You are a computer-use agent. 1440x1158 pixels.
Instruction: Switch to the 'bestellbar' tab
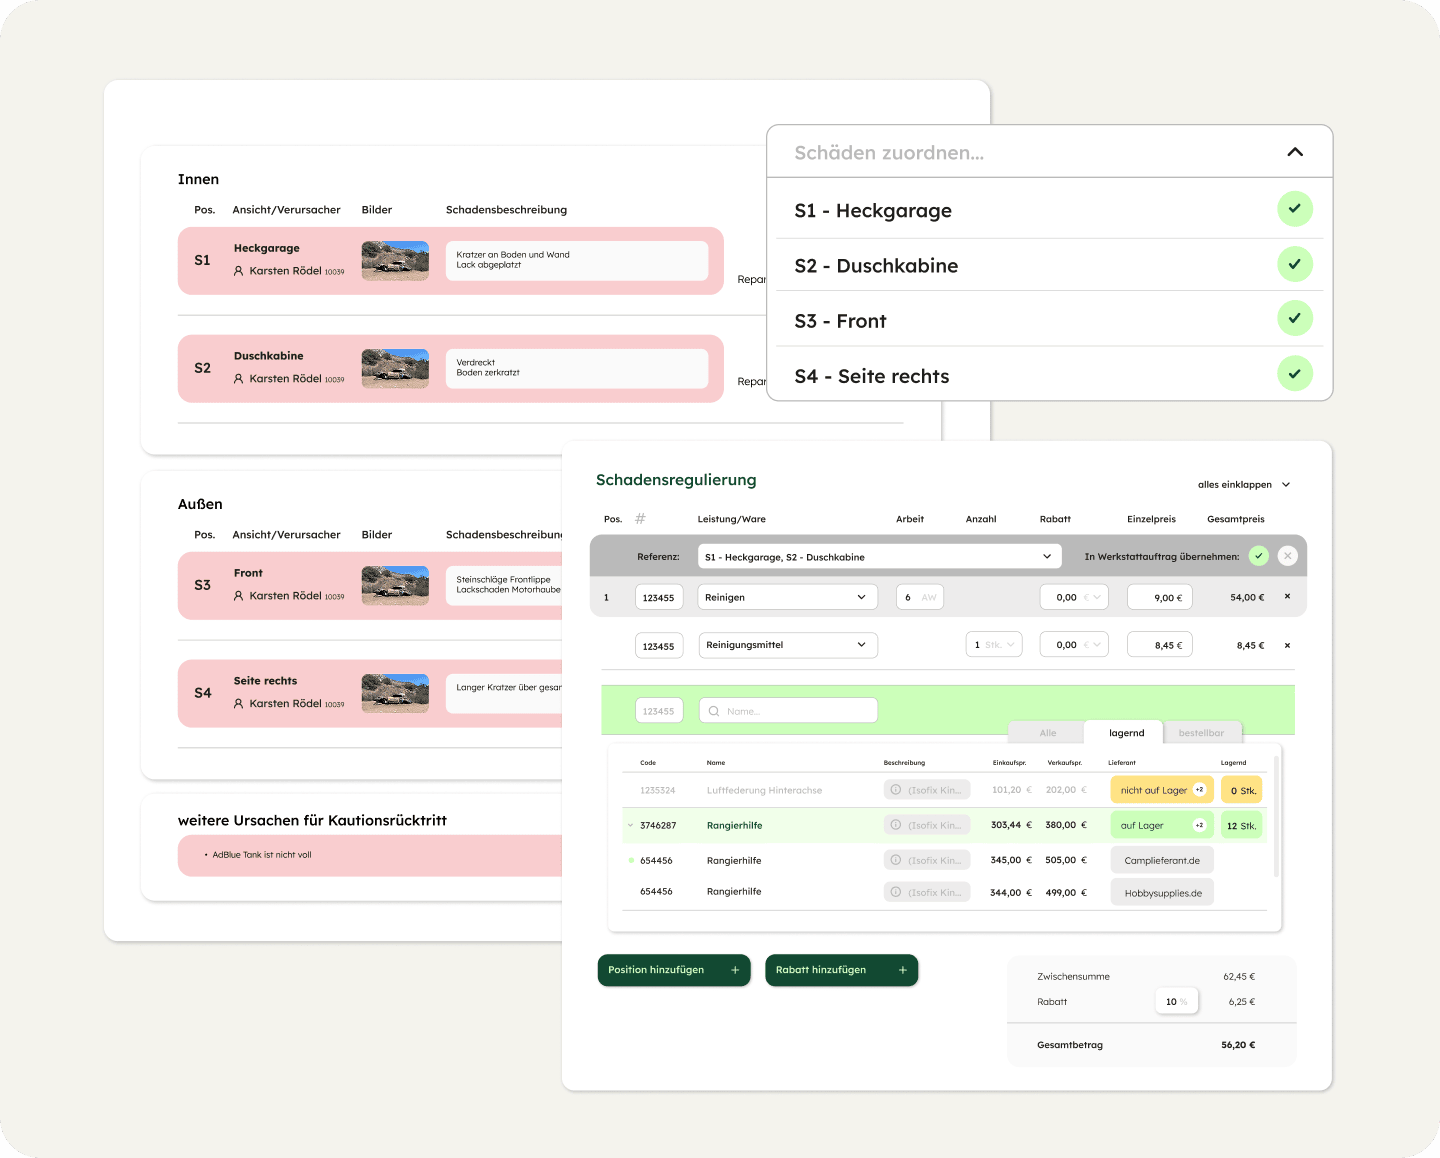(1200, 733)
